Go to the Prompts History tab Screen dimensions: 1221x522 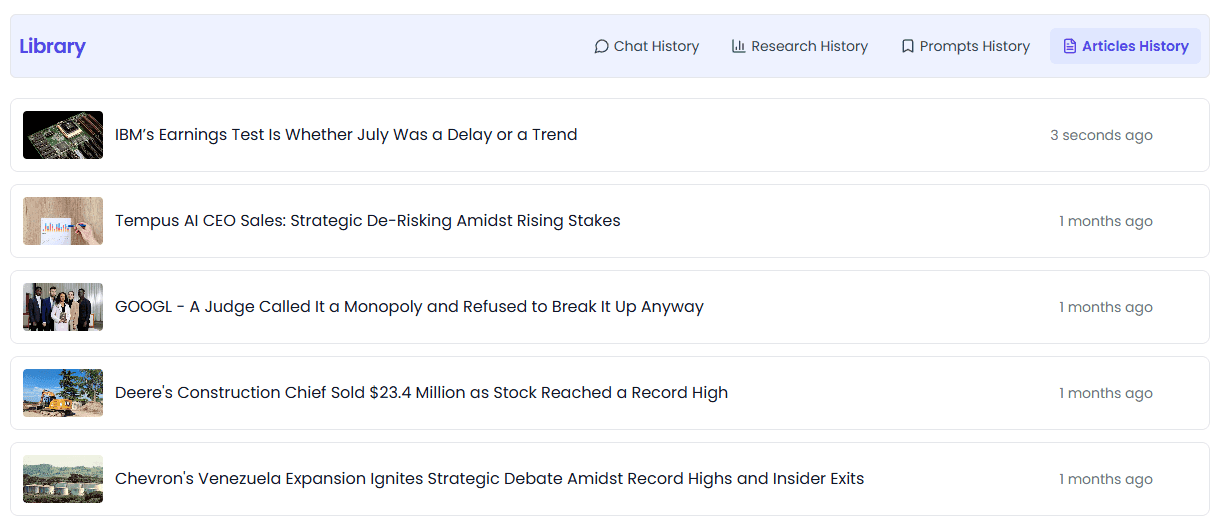click(x=965, y=46)
